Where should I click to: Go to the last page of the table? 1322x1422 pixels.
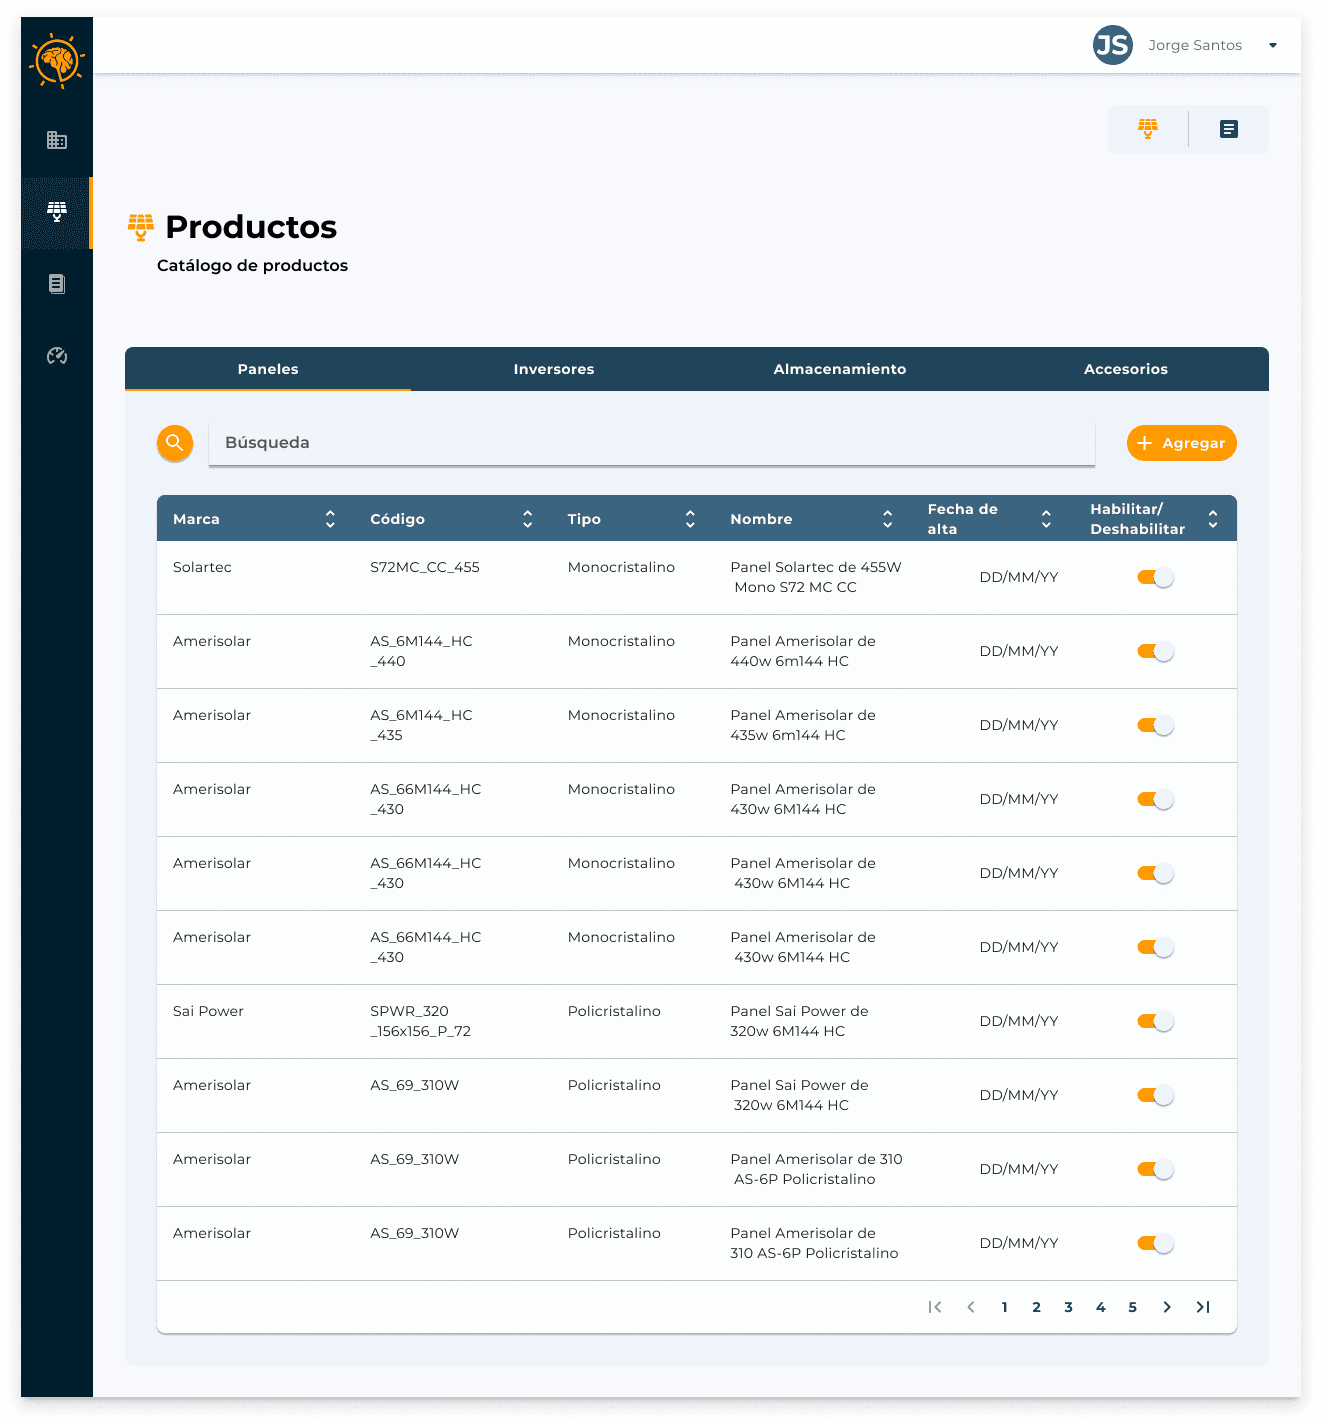pyautogui.click(x=1203, y=1307)
